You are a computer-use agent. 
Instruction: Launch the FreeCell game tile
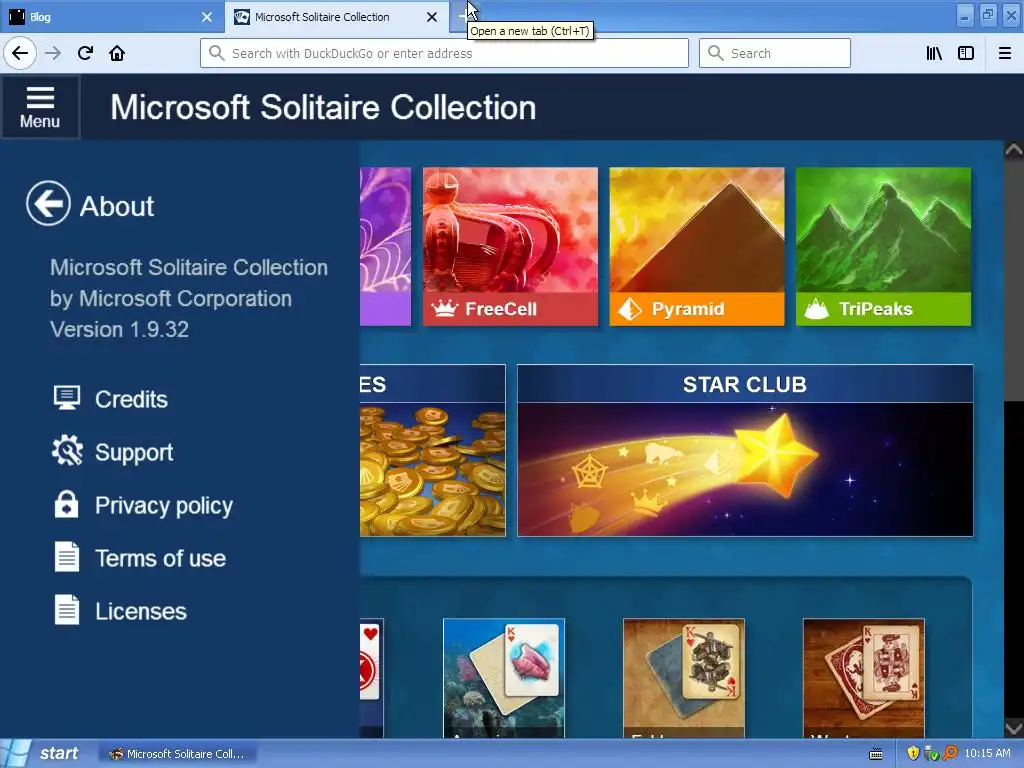510,246
